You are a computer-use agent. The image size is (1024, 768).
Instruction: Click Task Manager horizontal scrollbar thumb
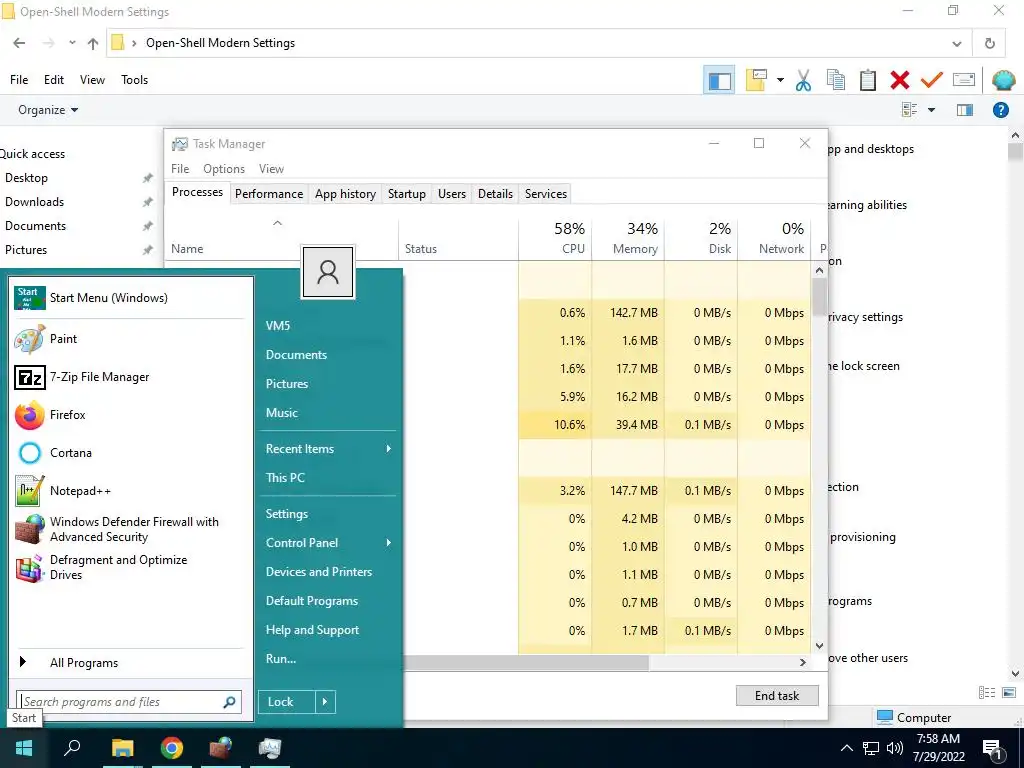point(526,662)
